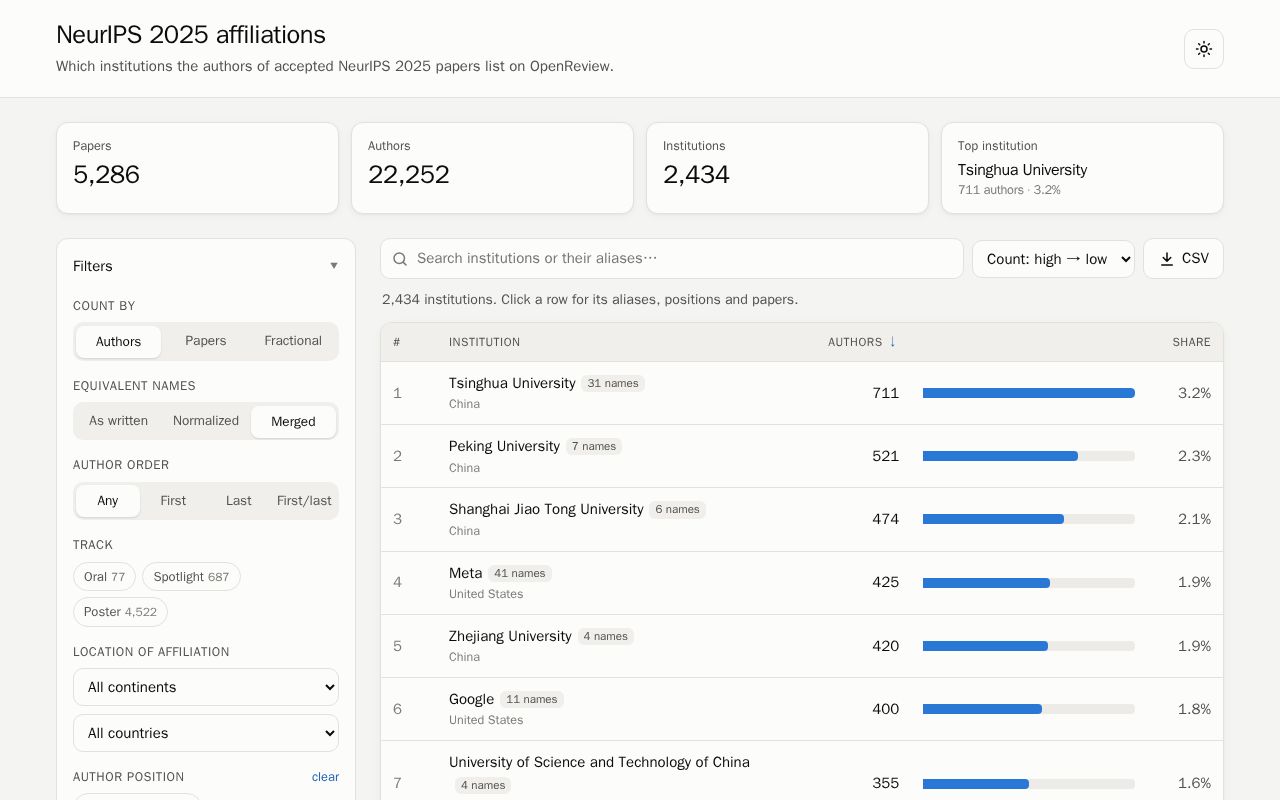Click the 41 names badge for Meta
This screenshot has height=800, width=1280.
(x=520, y=574)
